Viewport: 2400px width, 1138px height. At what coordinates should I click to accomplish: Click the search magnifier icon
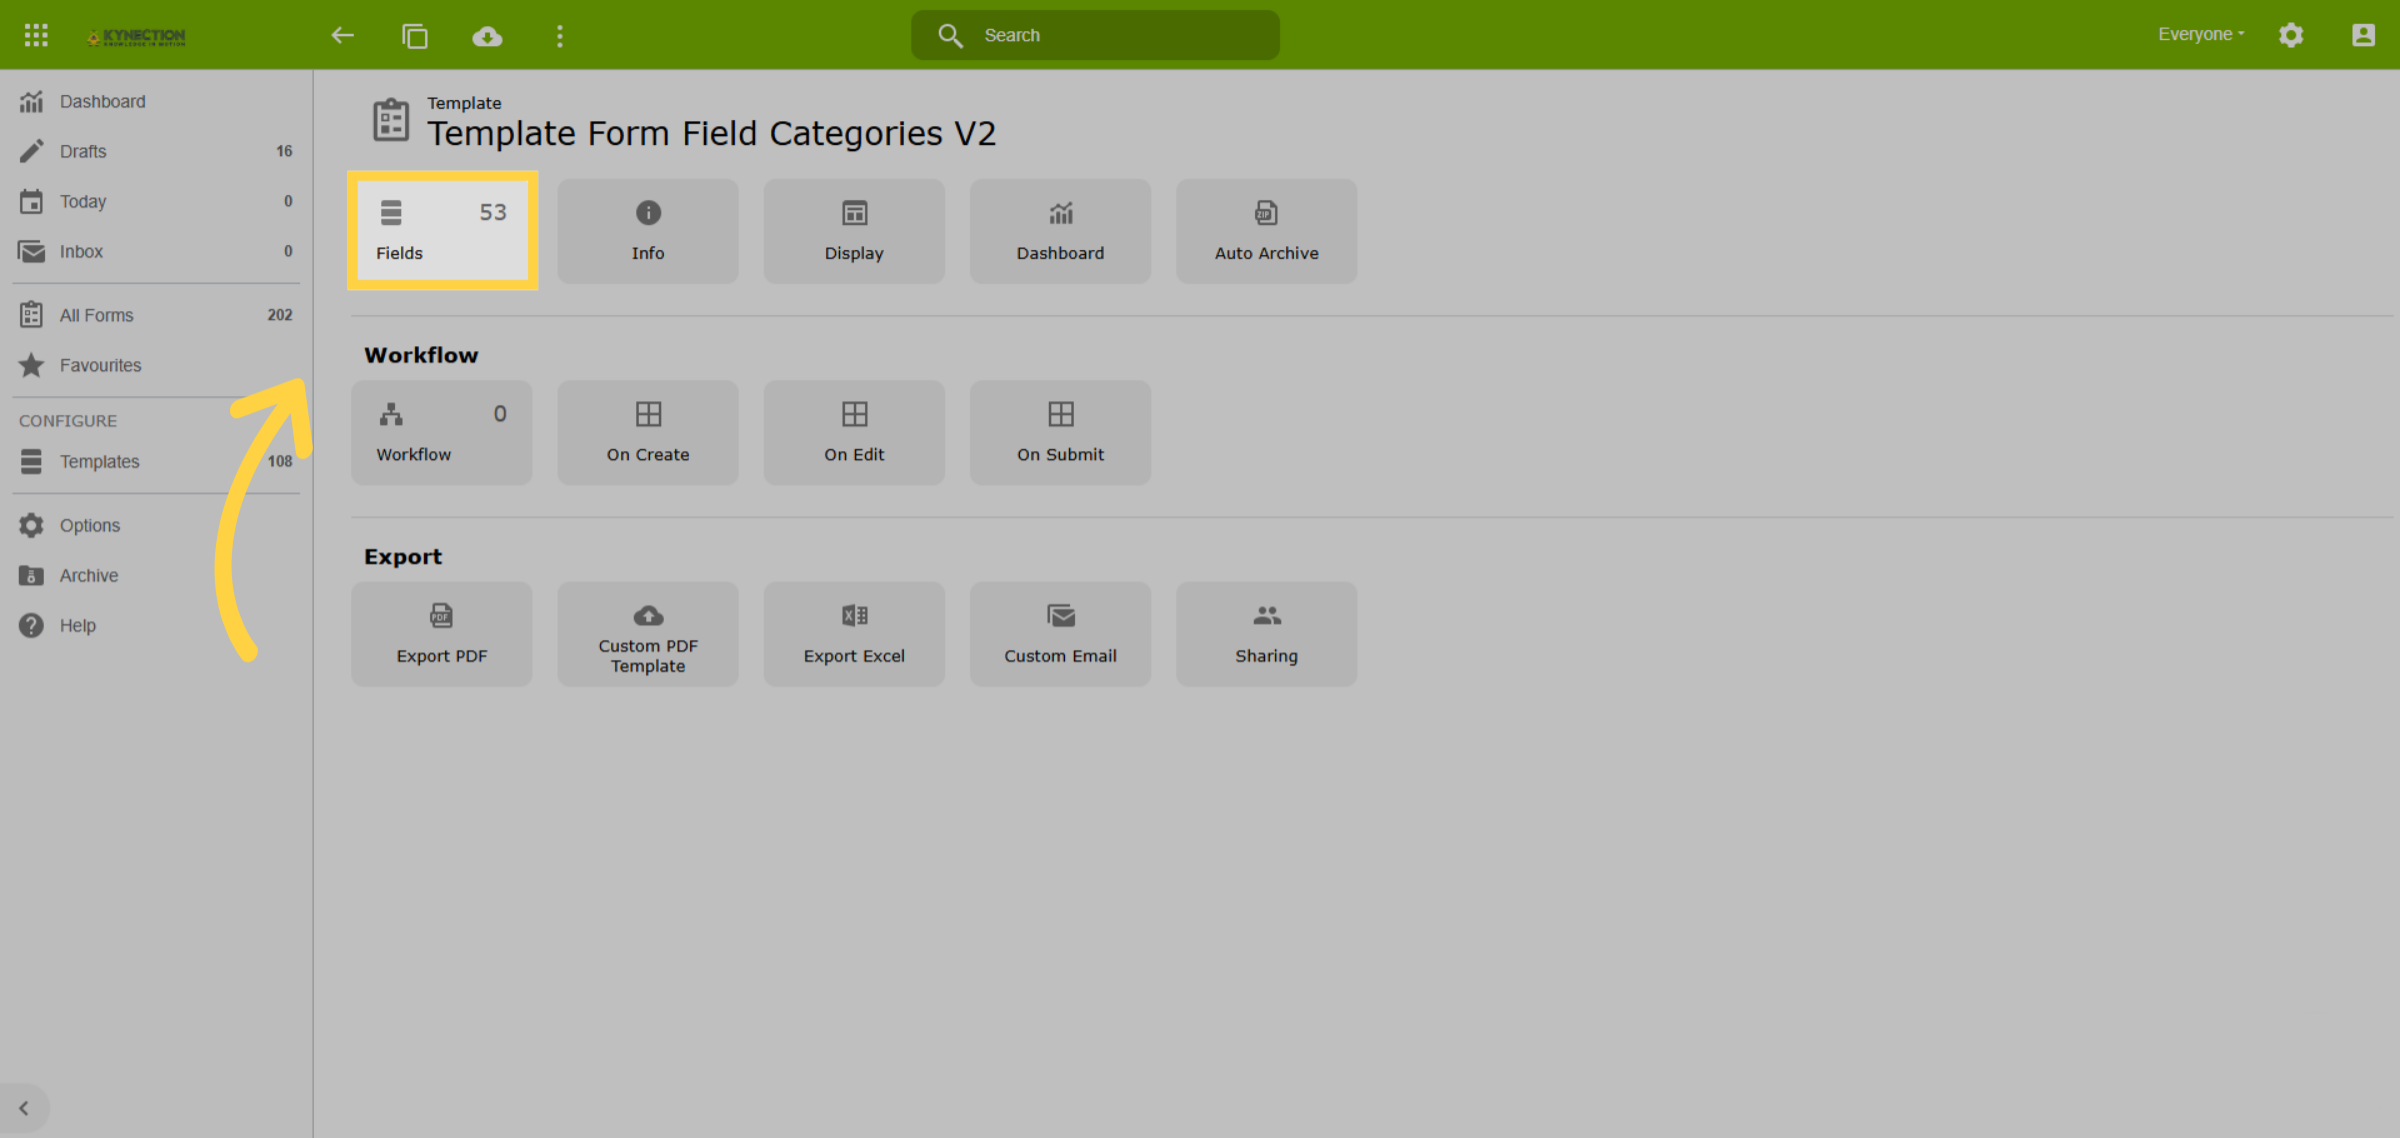950,36
